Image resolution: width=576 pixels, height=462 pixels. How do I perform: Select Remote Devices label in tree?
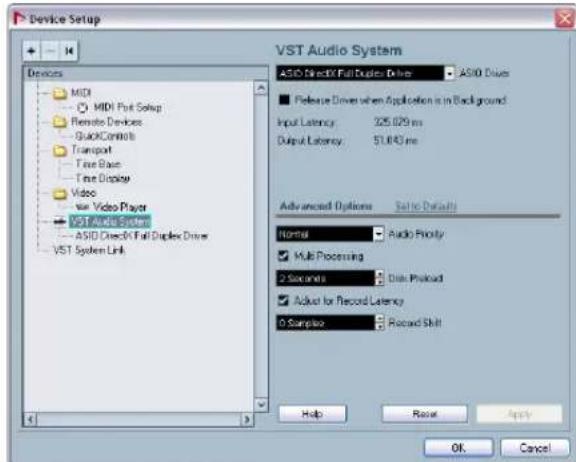[107, 122]
